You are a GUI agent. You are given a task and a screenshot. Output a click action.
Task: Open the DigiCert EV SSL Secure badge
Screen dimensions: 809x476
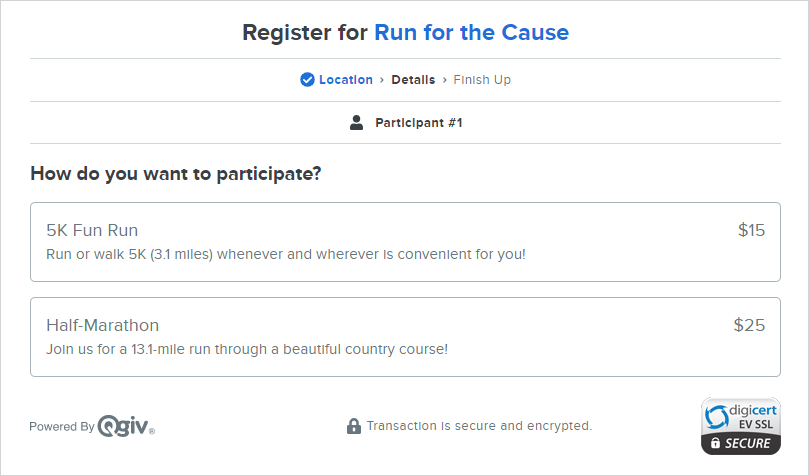click(x=740, y=426)
